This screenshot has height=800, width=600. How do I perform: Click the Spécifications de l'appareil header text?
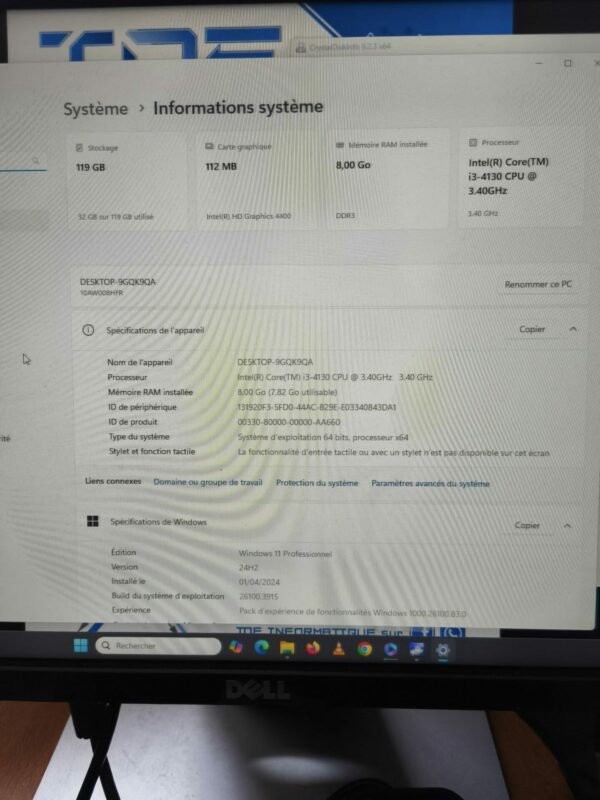click(155, 330)
